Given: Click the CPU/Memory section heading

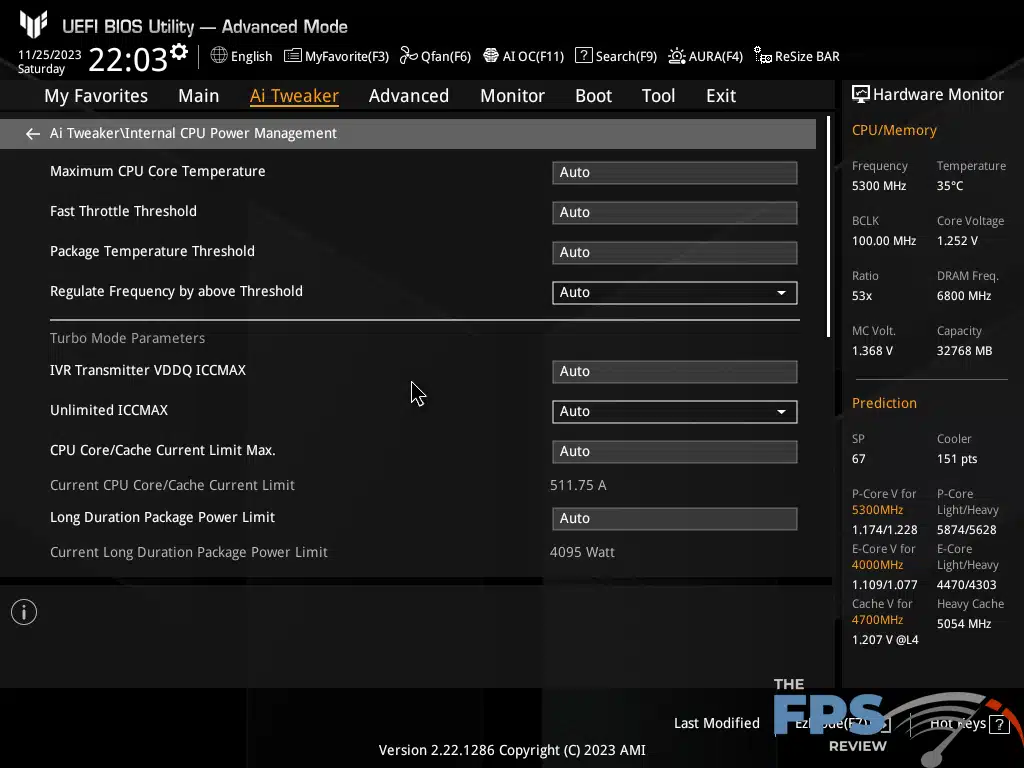Looking at the screenshot, I should pyautogui.click(x=894, y=130).
